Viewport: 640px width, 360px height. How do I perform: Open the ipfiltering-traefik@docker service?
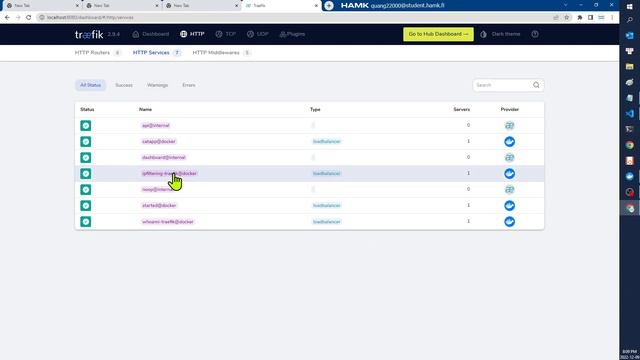click(169, 173)
